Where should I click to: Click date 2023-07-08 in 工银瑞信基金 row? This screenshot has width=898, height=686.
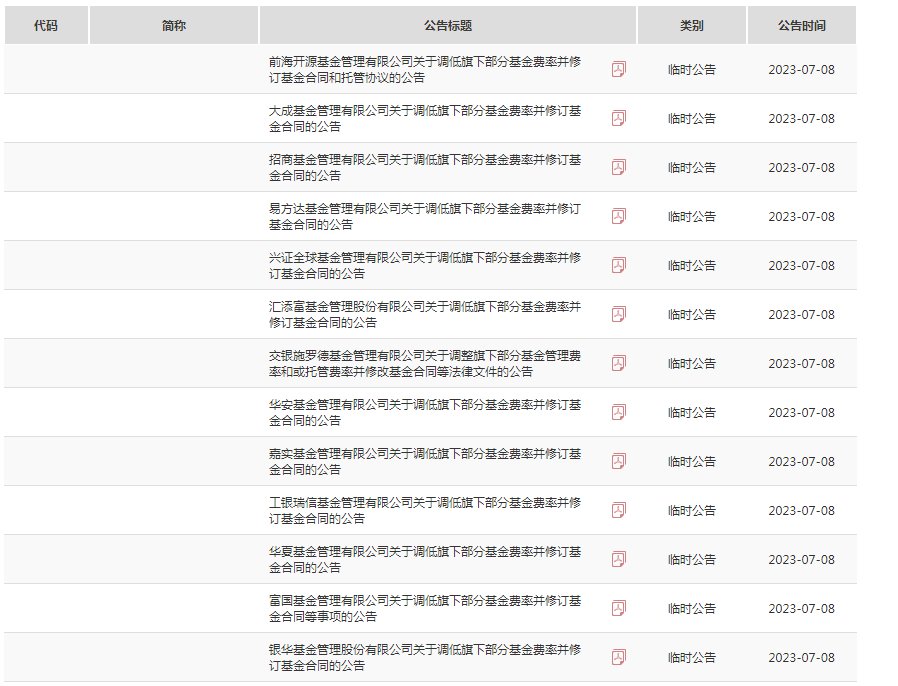click(802, 510)
